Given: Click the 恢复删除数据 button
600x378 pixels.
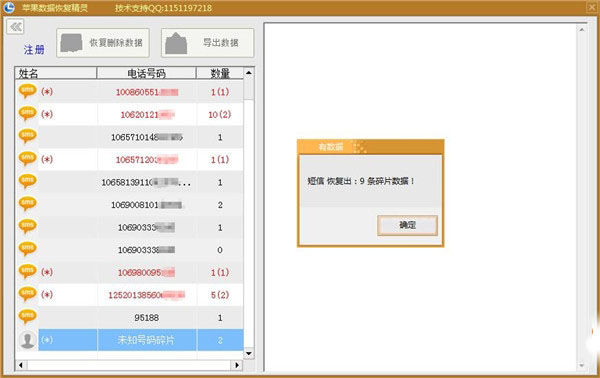Looking at the screenshot, I should 103,43.
